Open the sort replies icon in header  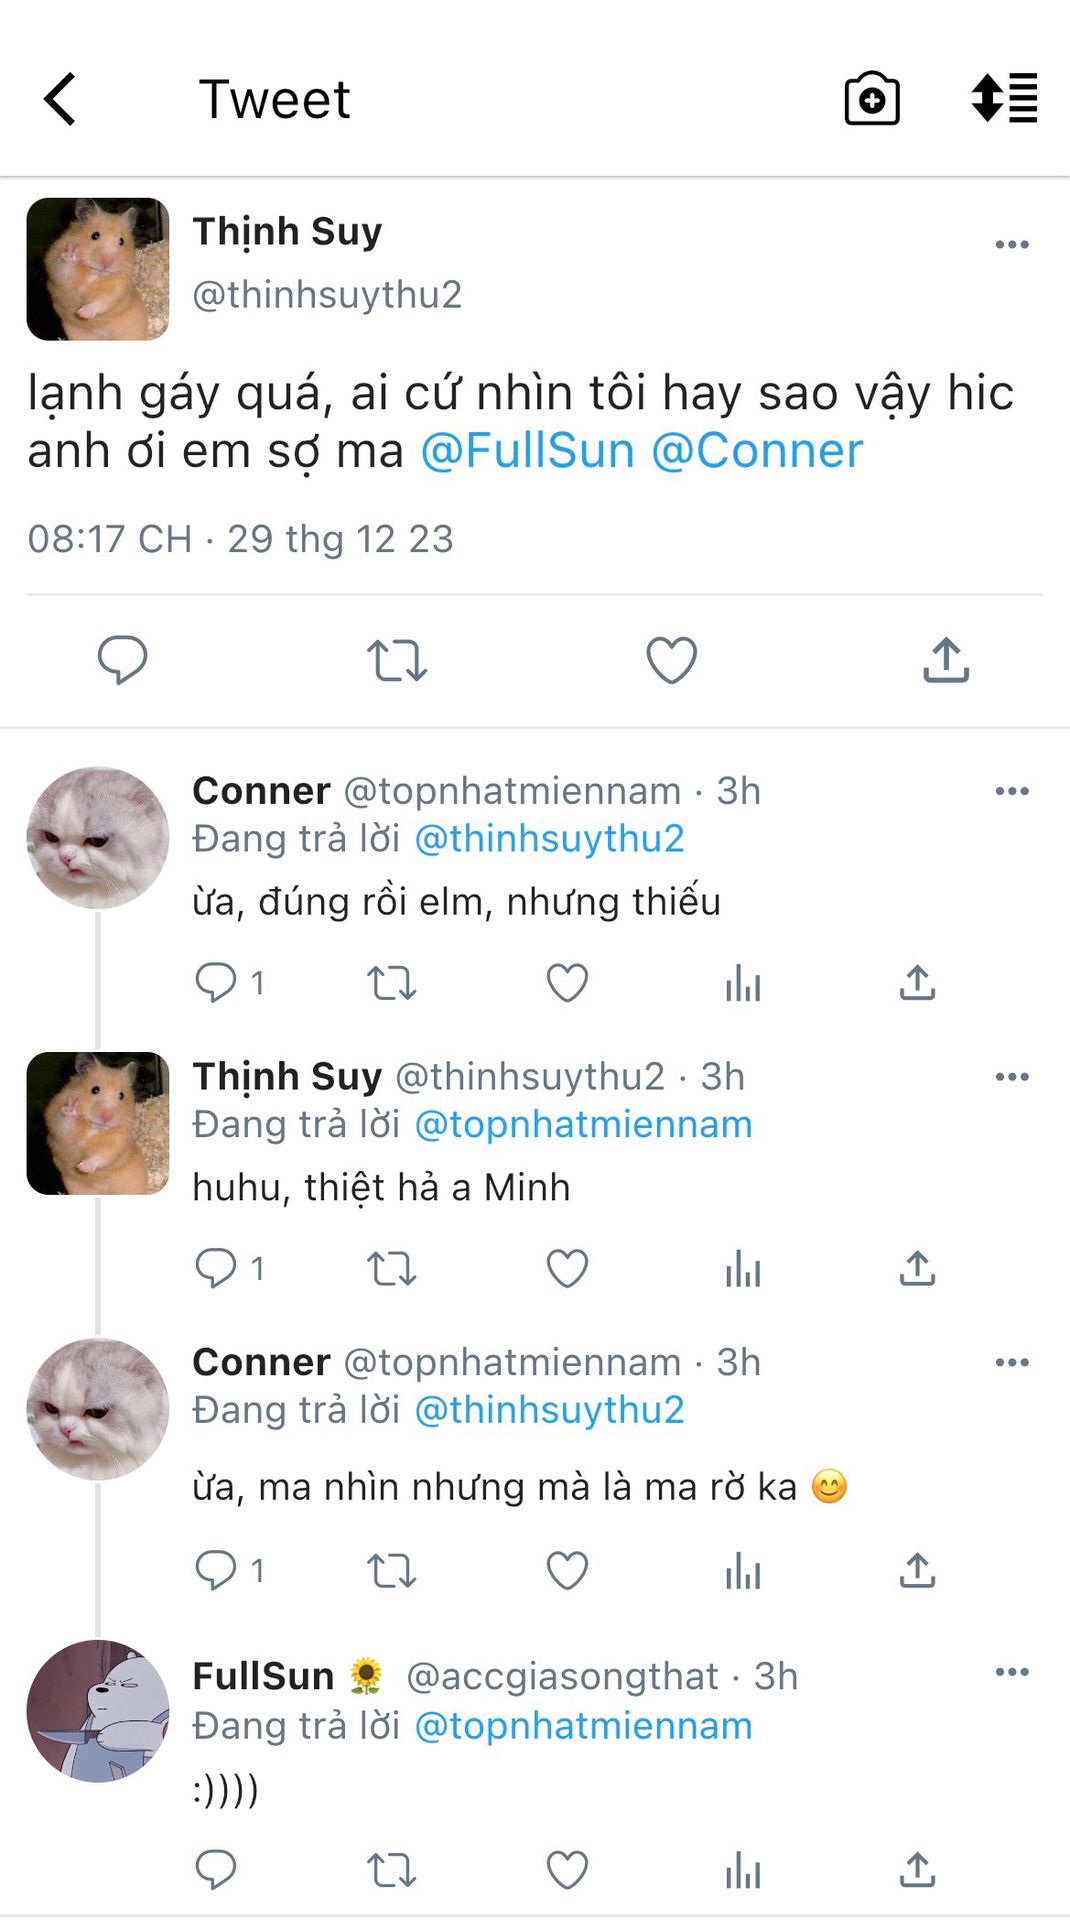[x=1004, y=99]
